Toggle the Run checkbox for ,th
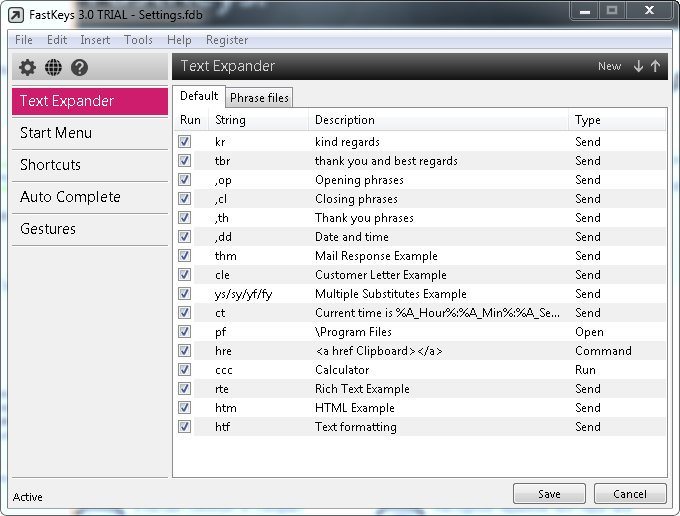 [x=184, y=217]
